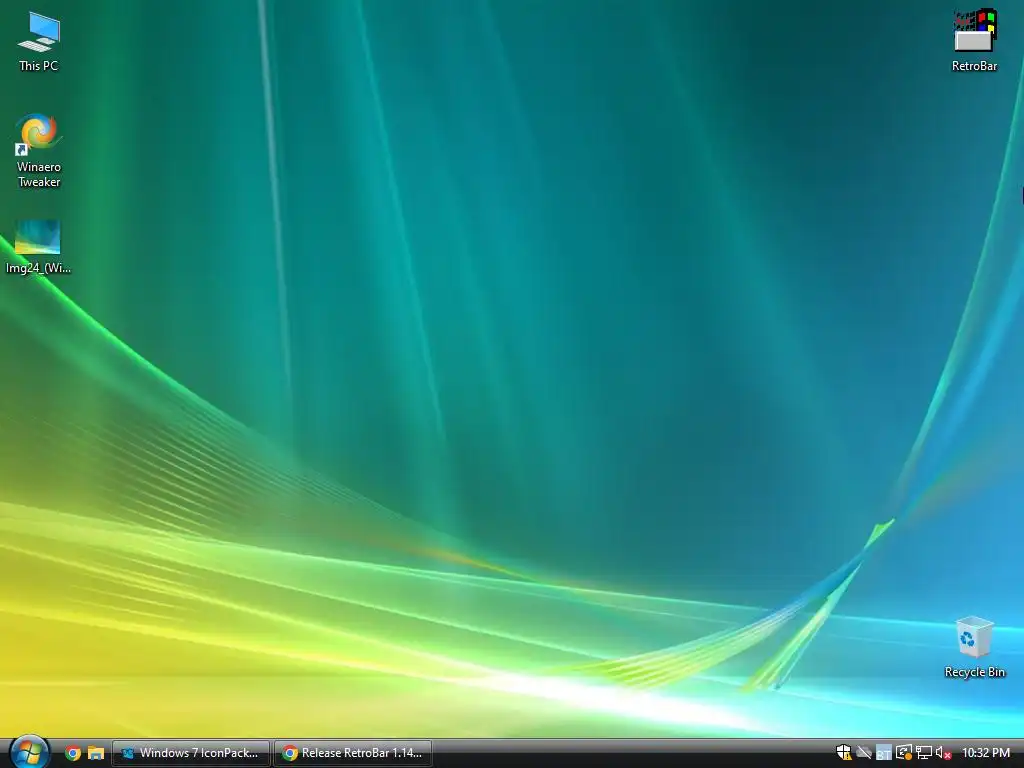Click the Recycle Bin label text

point(974,672)
